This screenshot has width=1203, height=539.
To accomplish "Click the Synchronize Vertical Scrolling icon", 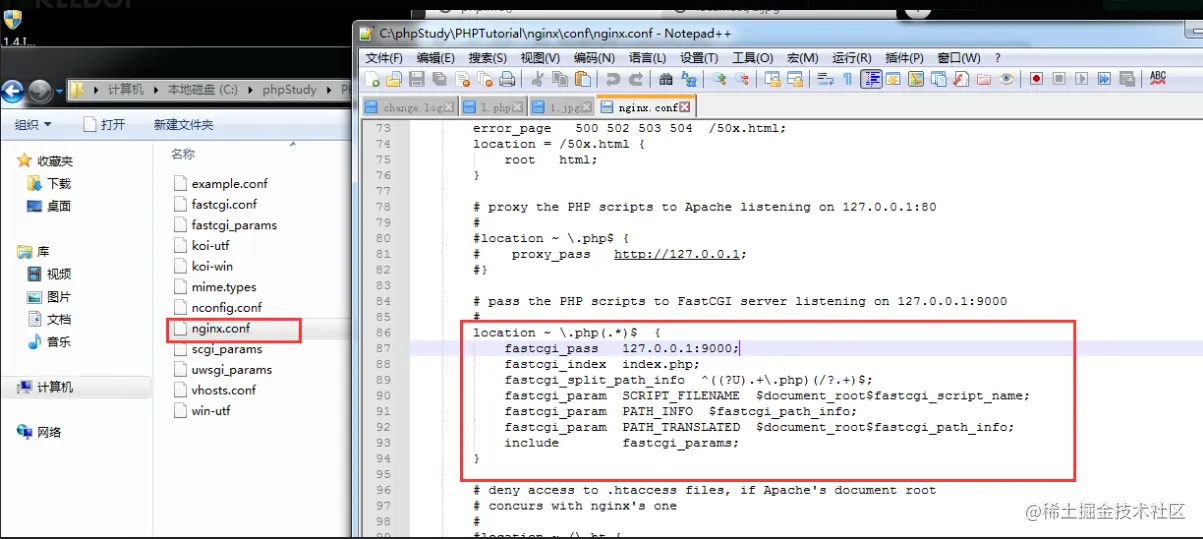I will 772,79.
